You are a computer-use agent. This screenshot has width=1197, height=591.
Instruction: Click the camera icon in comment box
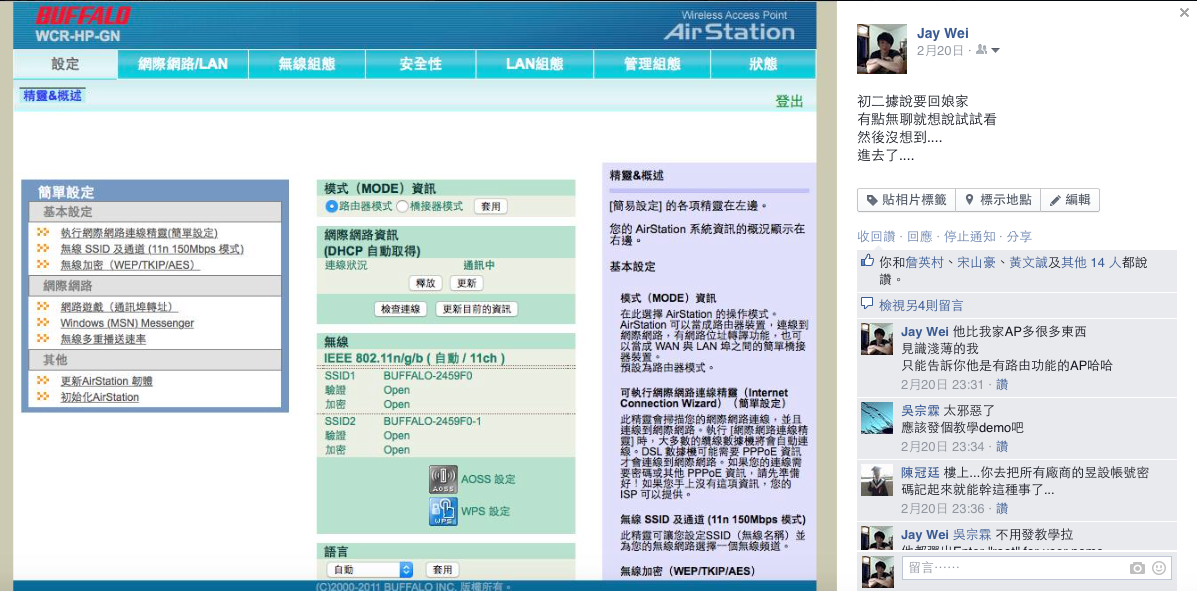coord(1137,568)
